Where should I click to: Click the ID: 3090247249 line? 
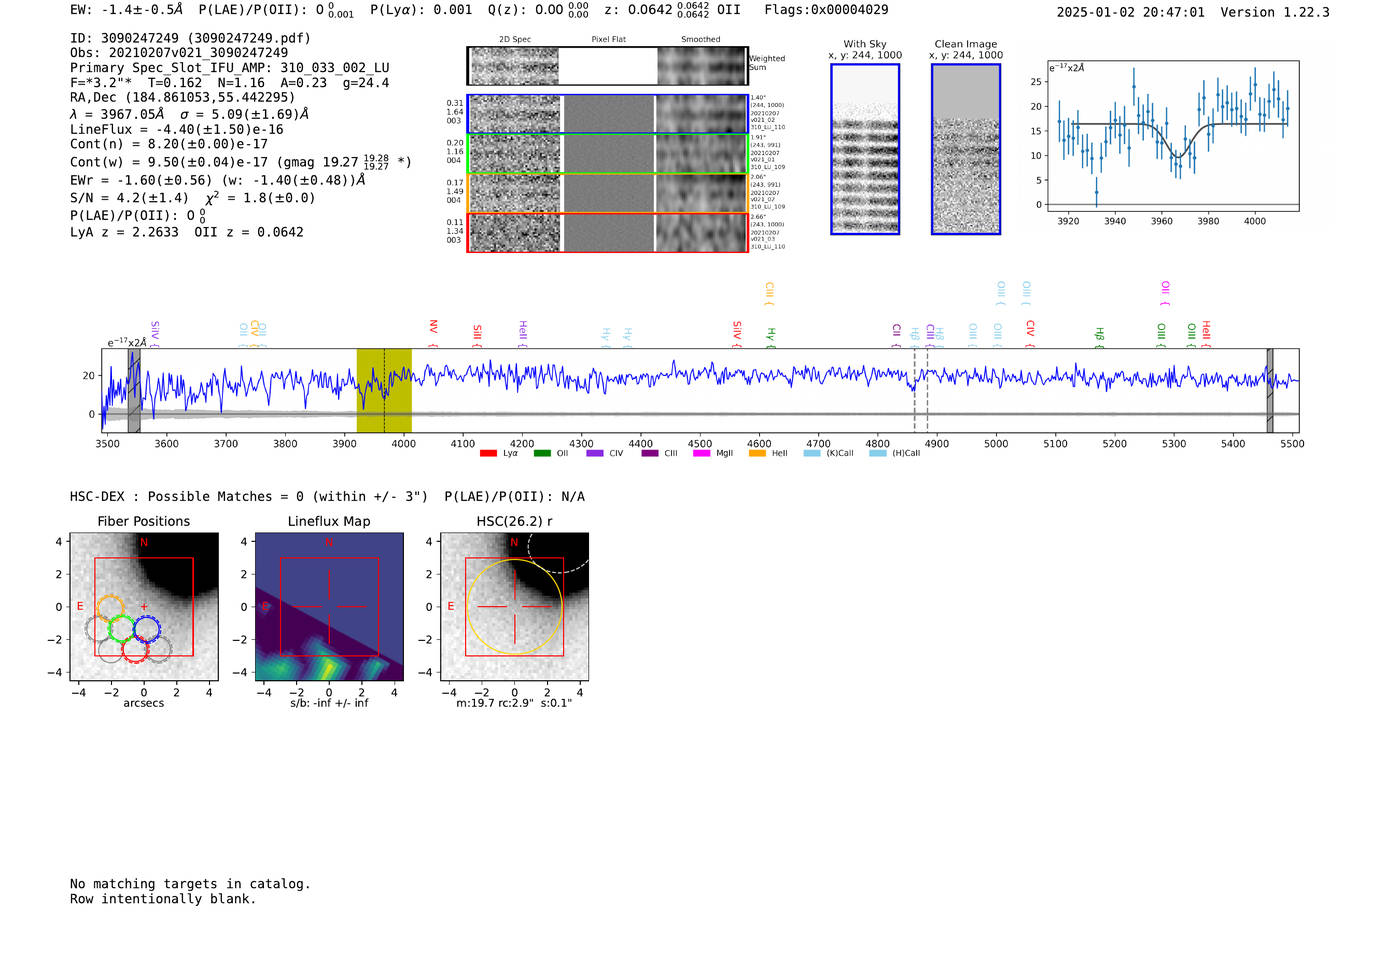point(190,38)
